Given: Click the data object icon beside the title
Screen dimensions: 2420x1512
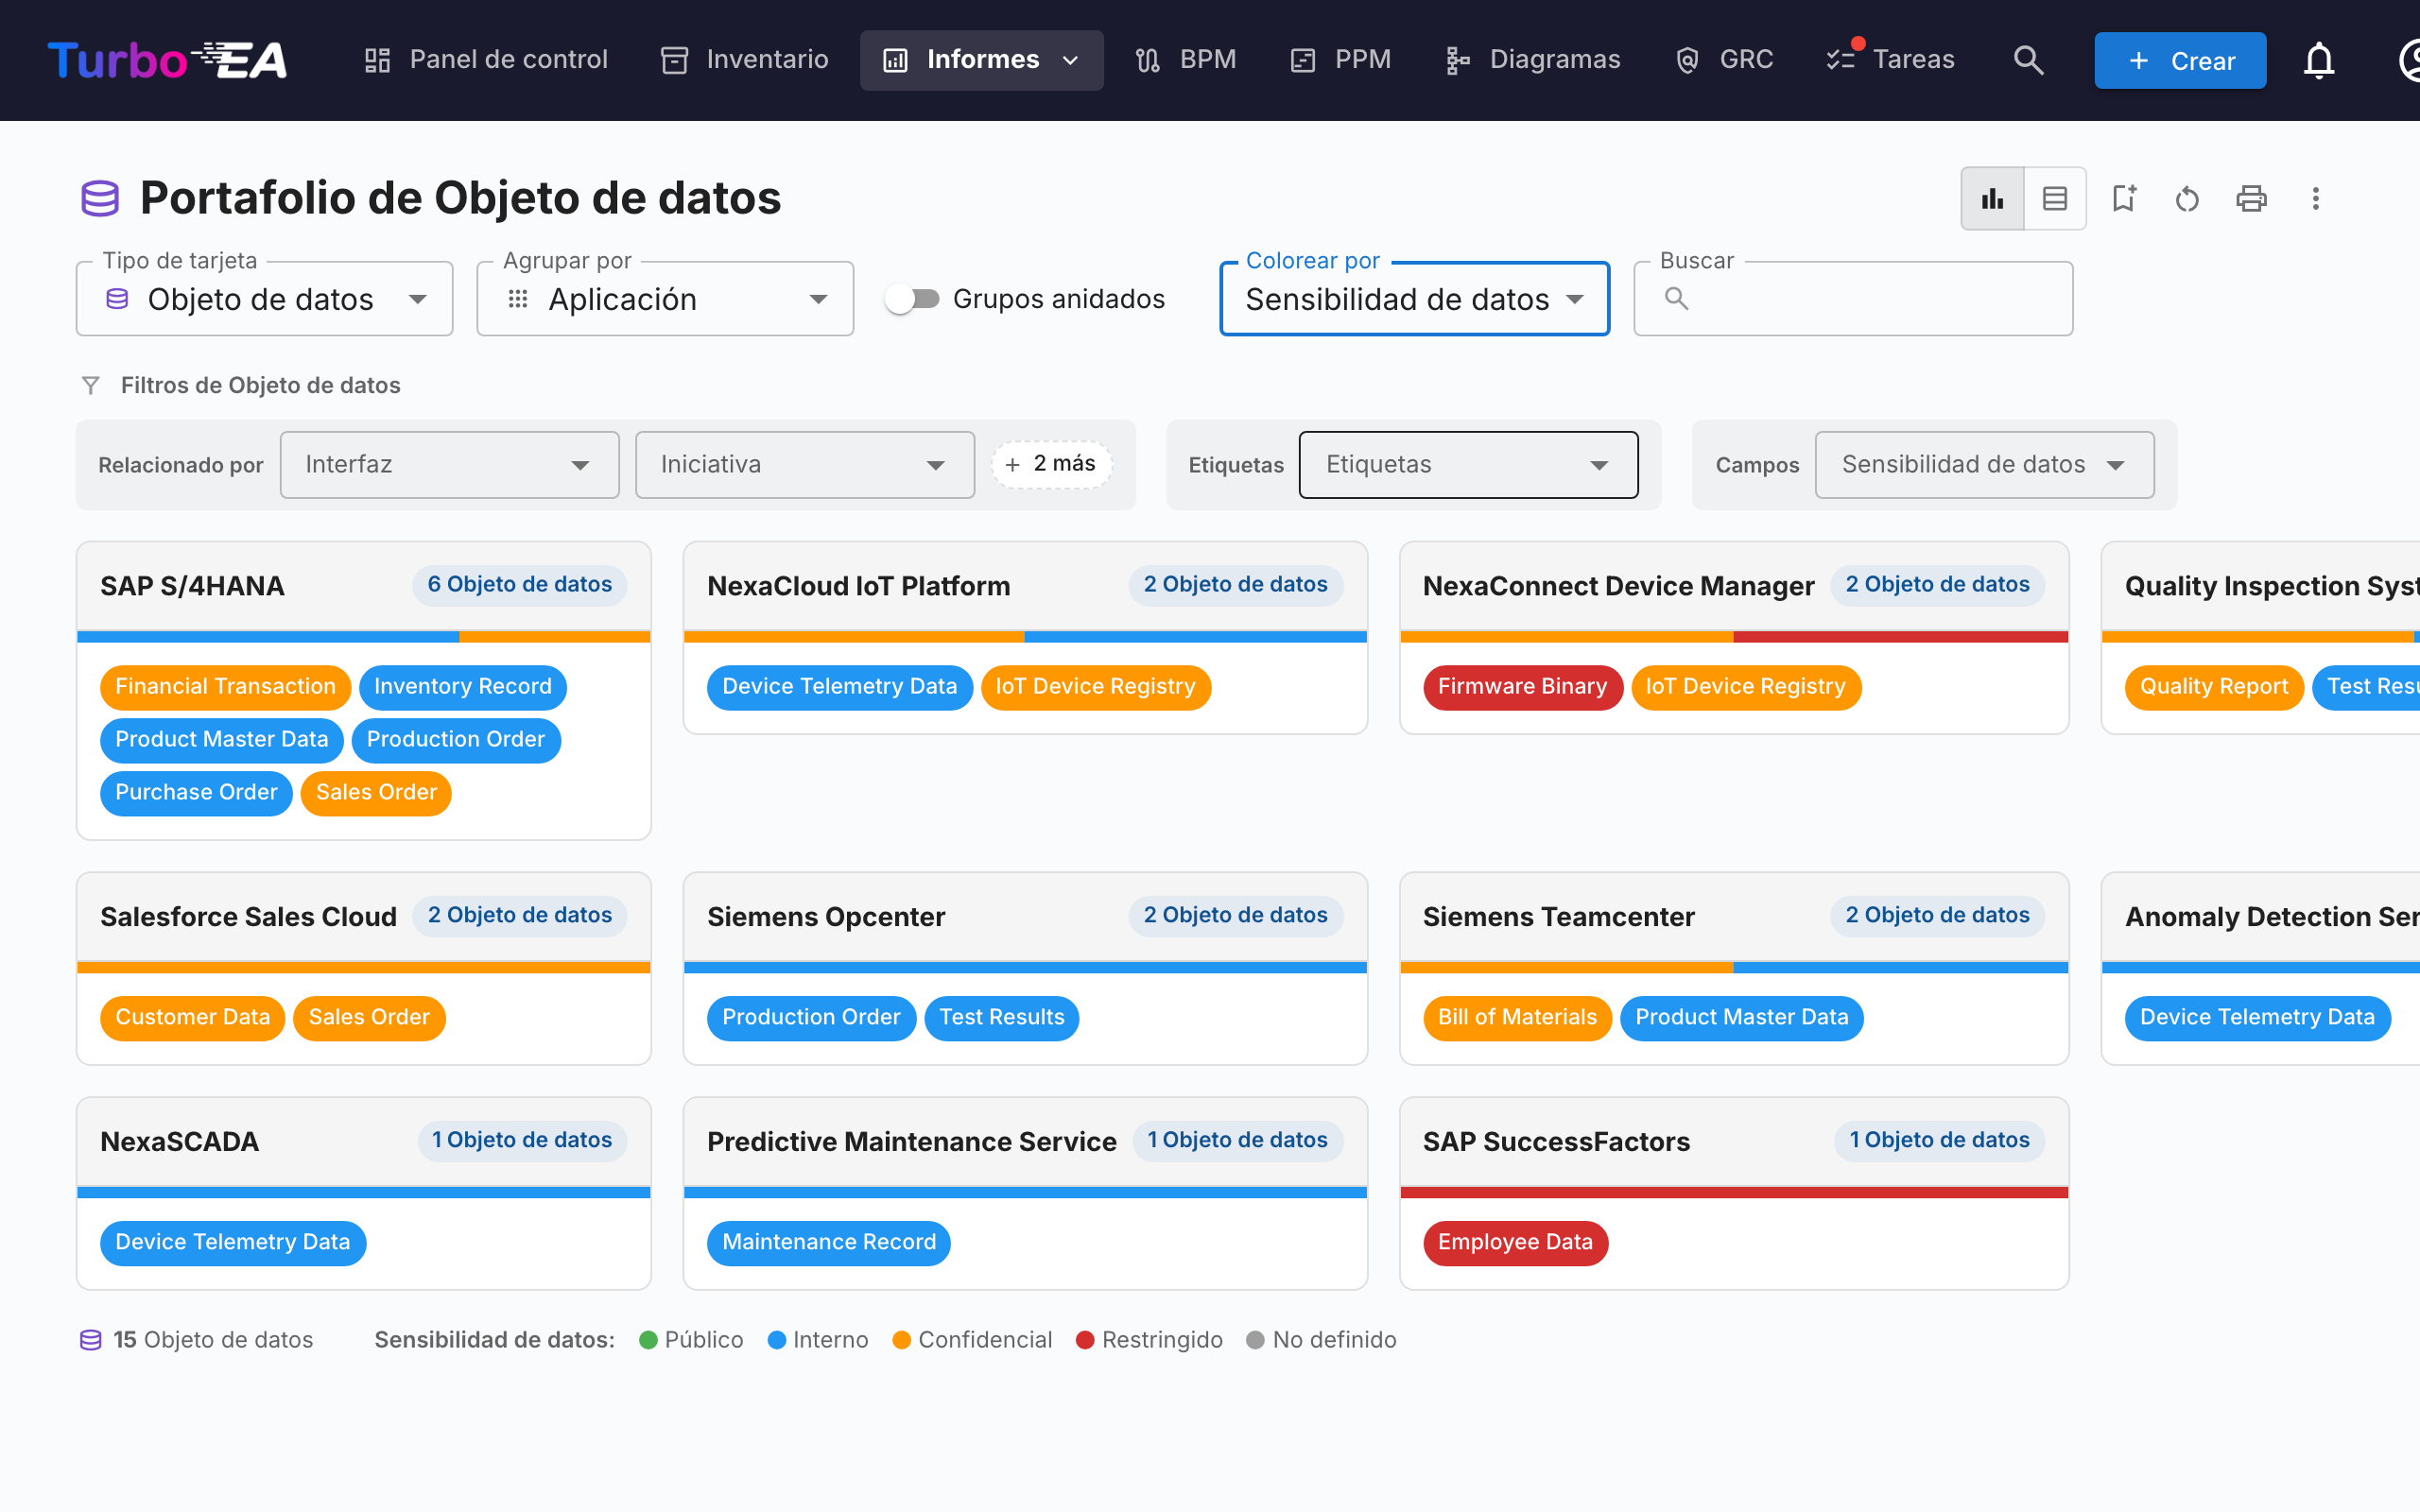Looking at the screenshot, I should click(x=100, y=198).
